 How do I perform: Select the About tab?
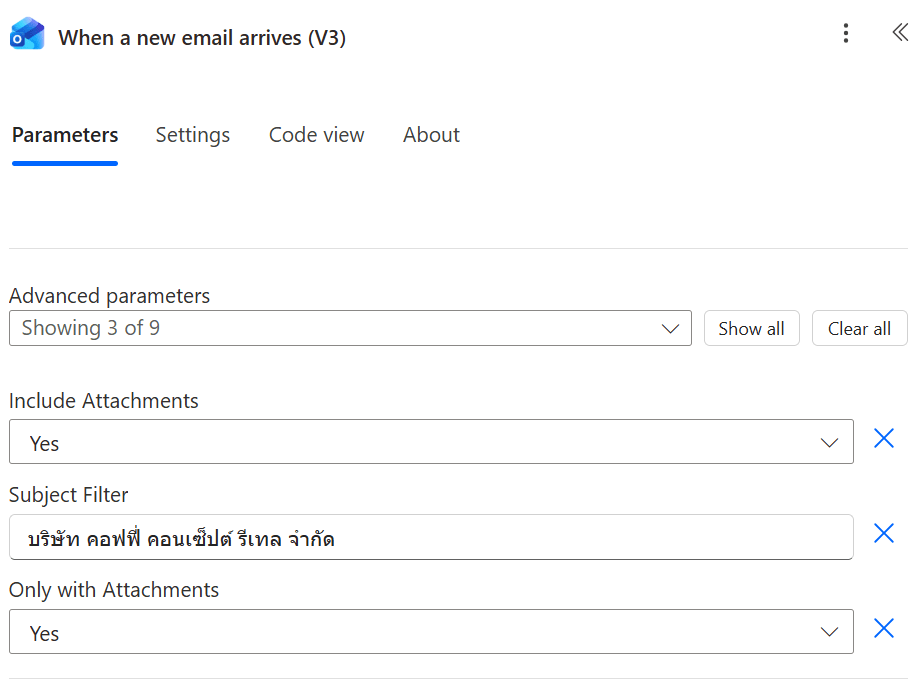[x=431, y=135]
